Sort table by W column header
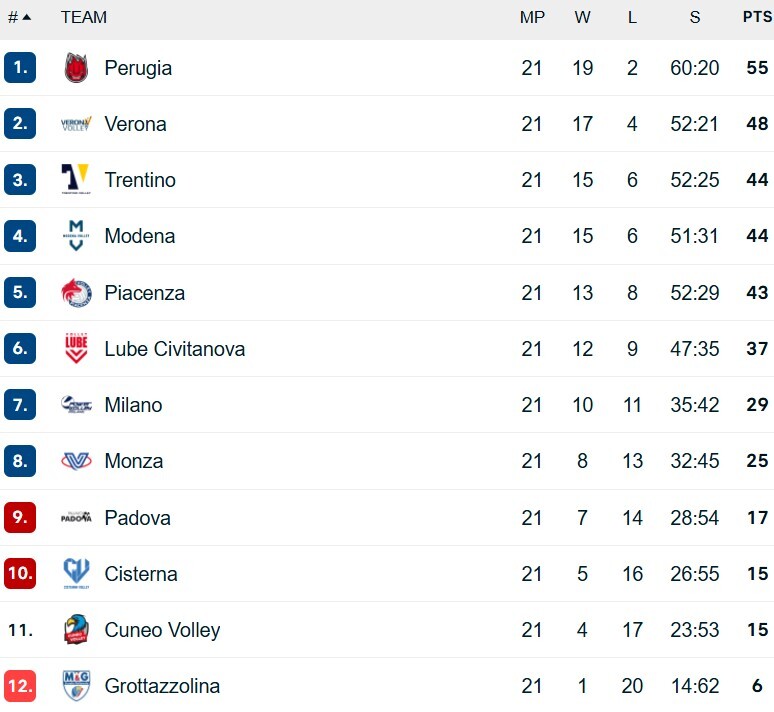The image size is (774, 712). pyautogui.click(x=583, y=17)
